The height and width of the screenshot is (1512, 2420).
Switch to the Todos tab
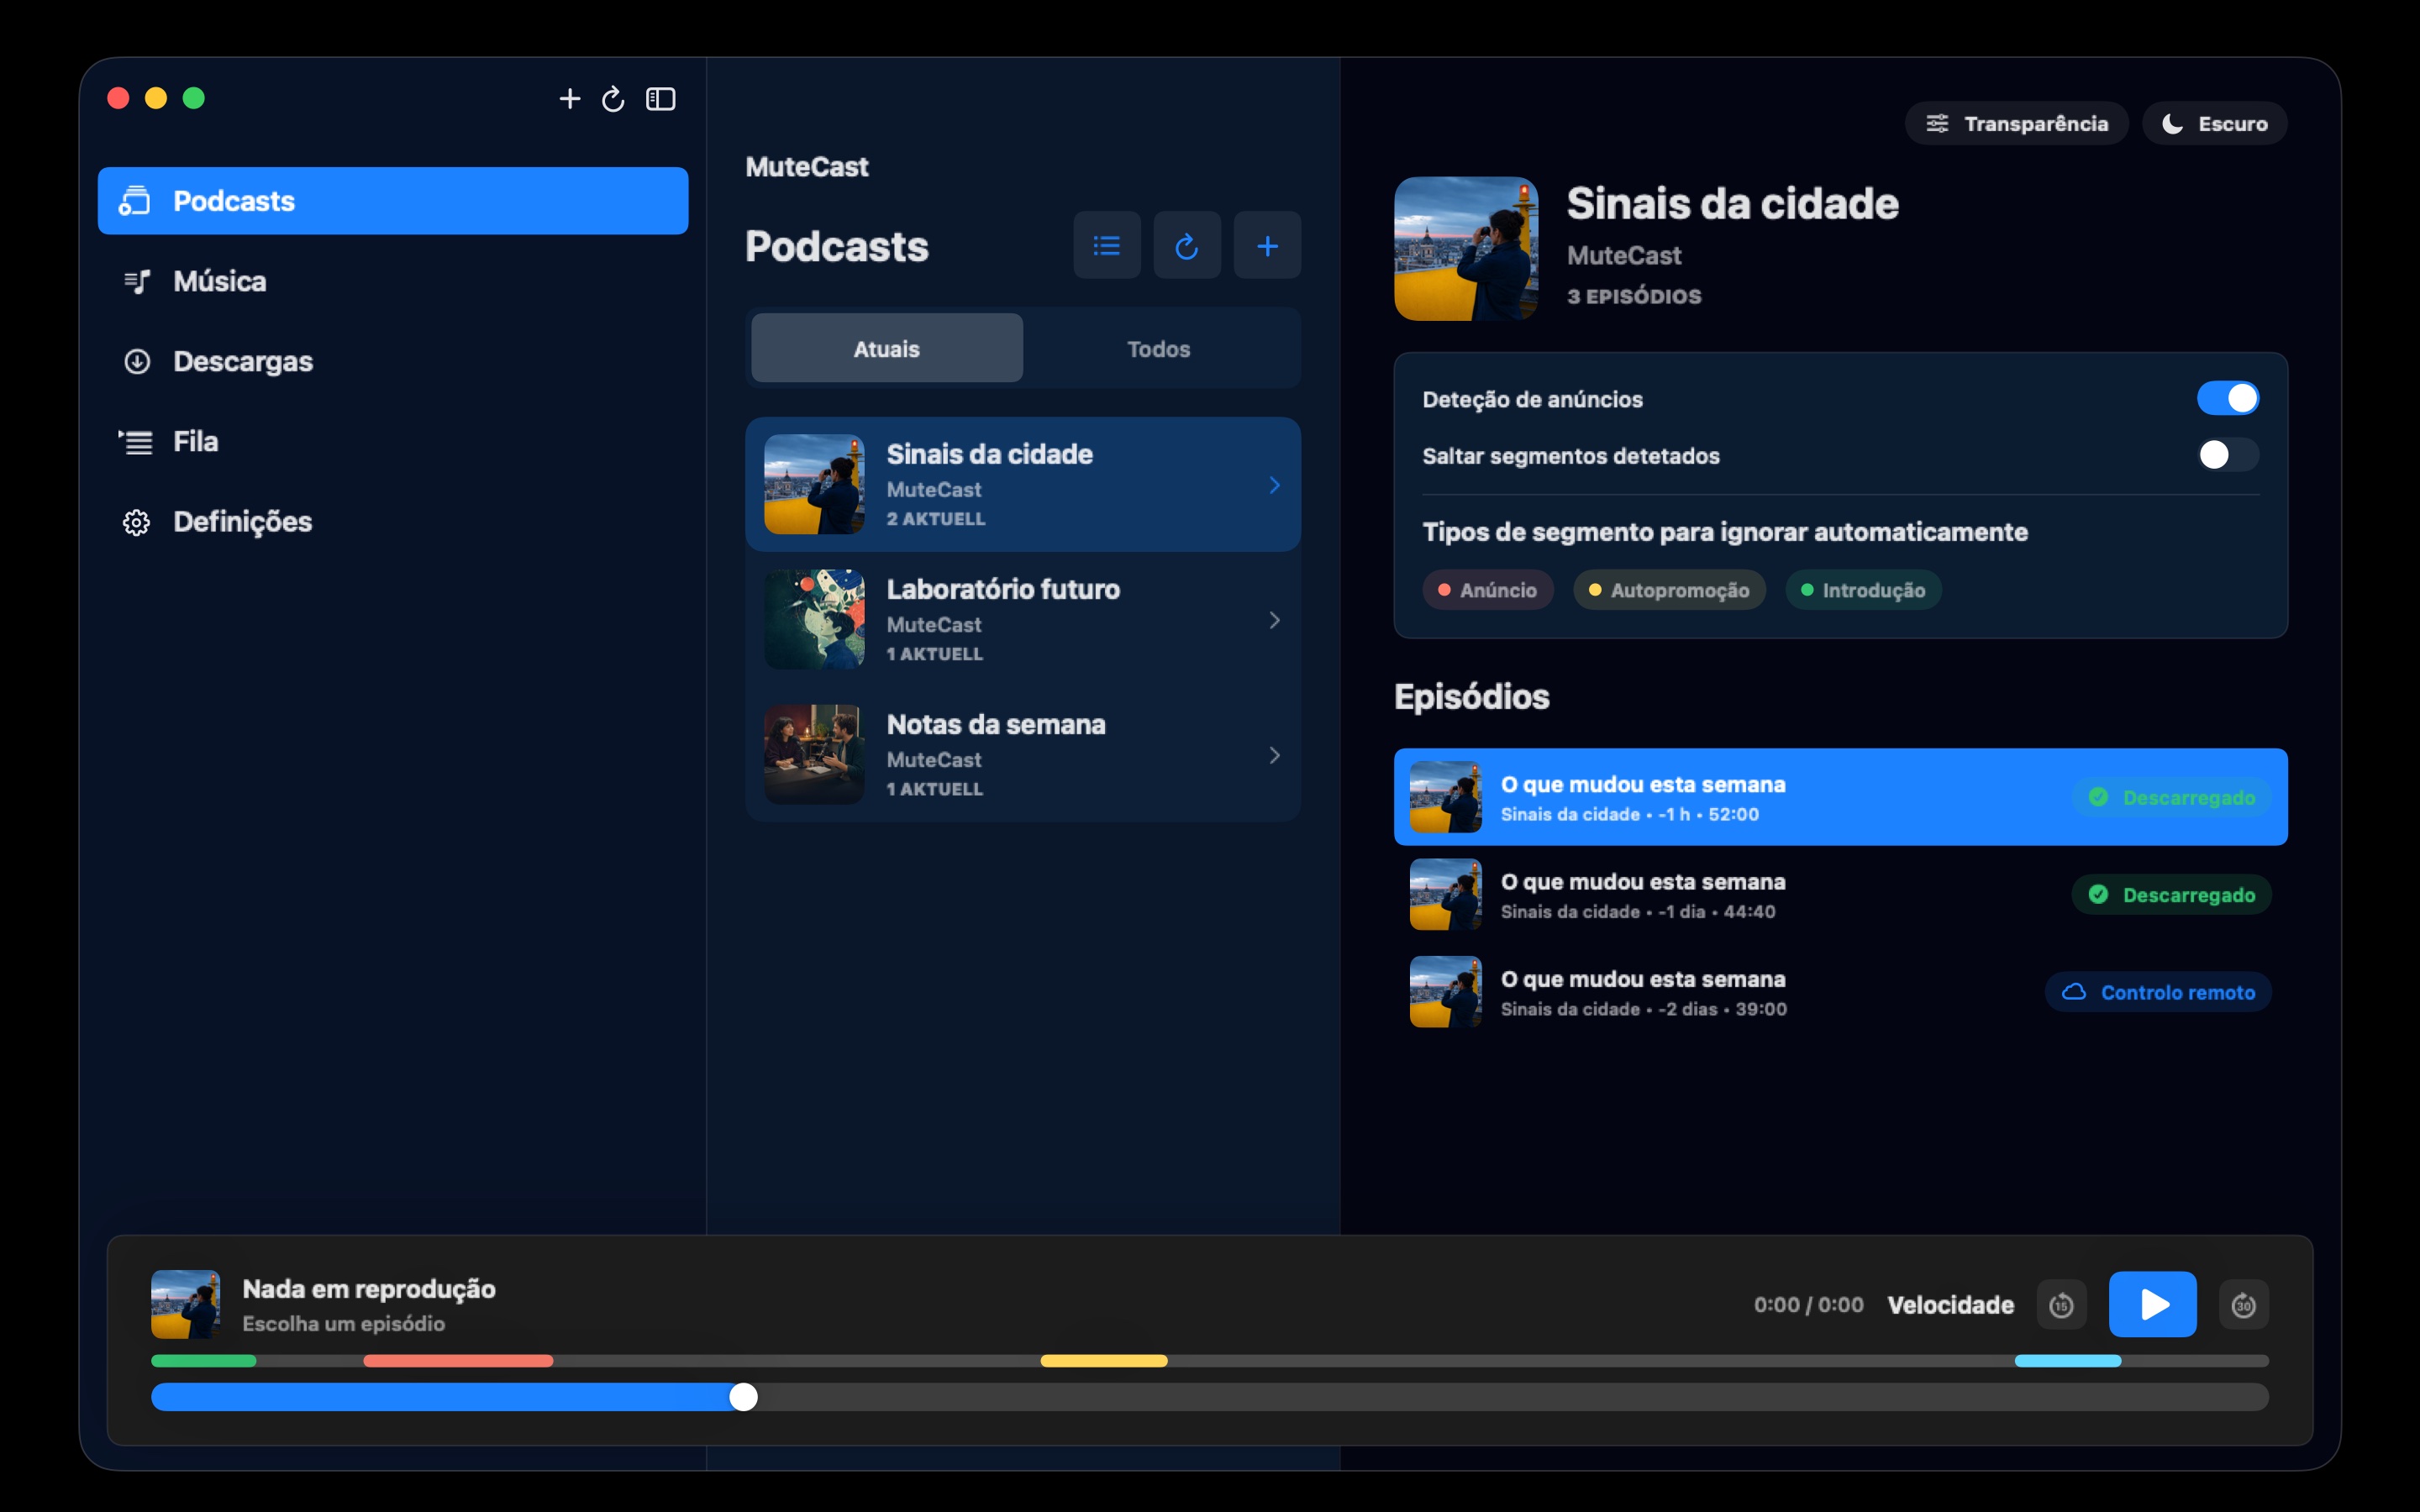click(1159, 348)
